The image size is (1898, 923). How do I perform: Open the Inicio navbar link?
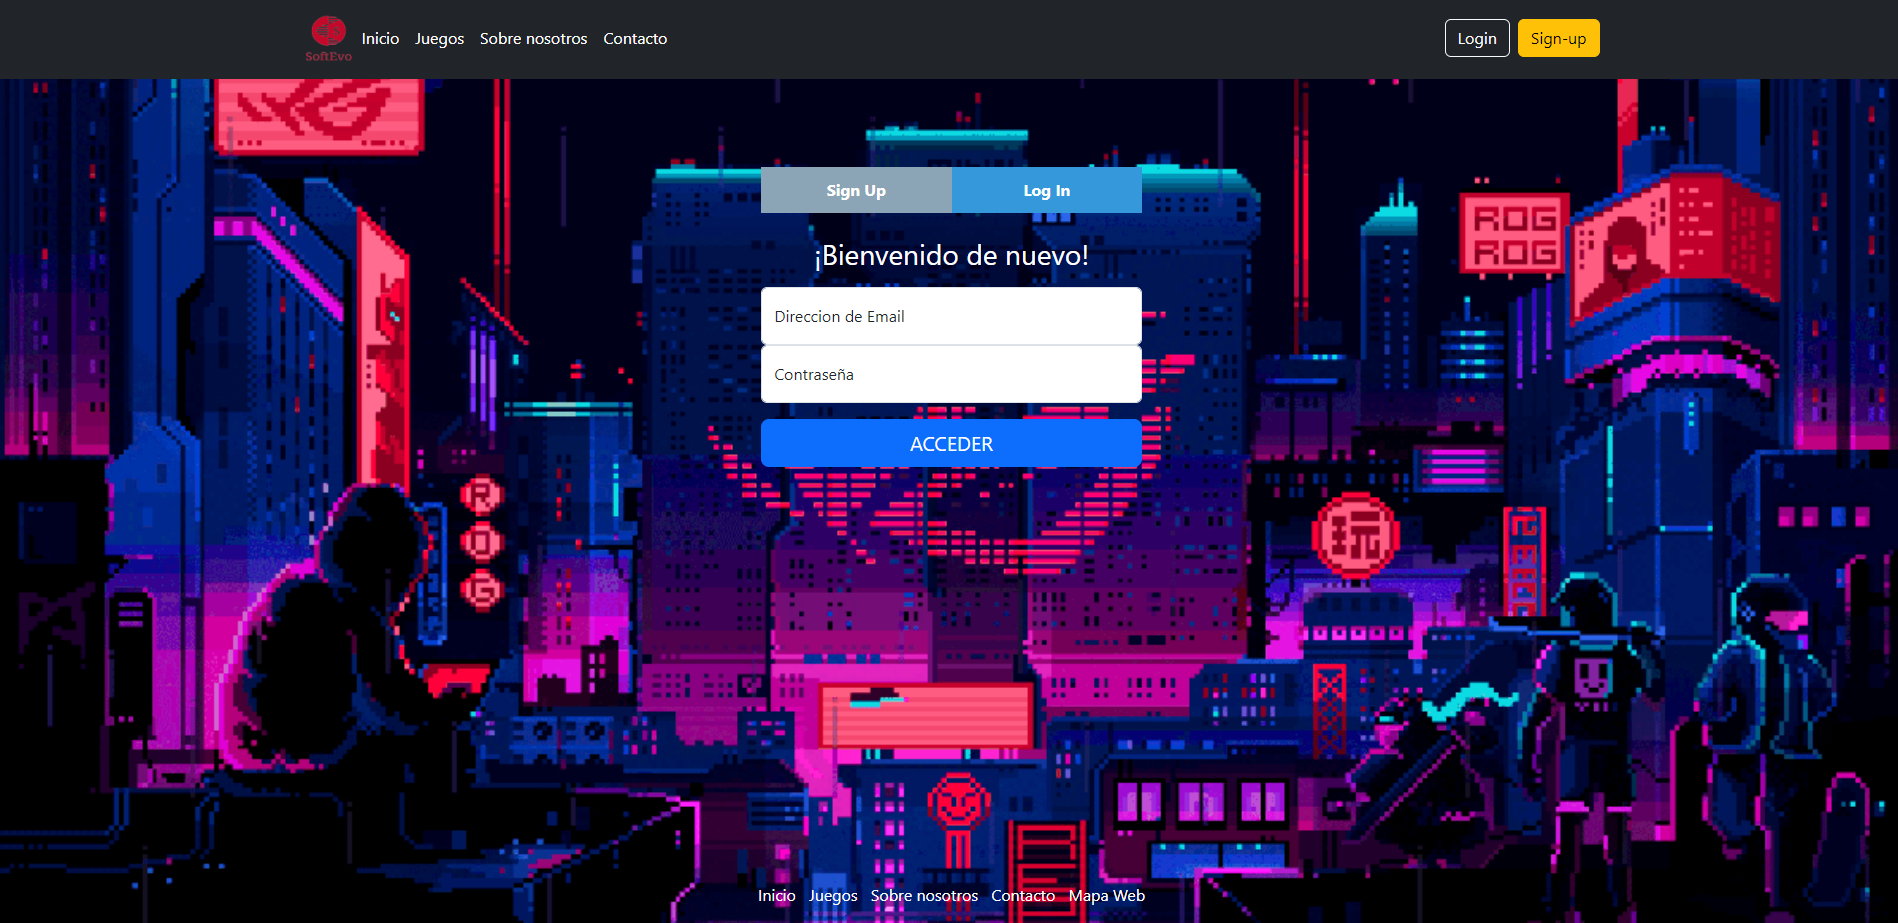[380, 39]
